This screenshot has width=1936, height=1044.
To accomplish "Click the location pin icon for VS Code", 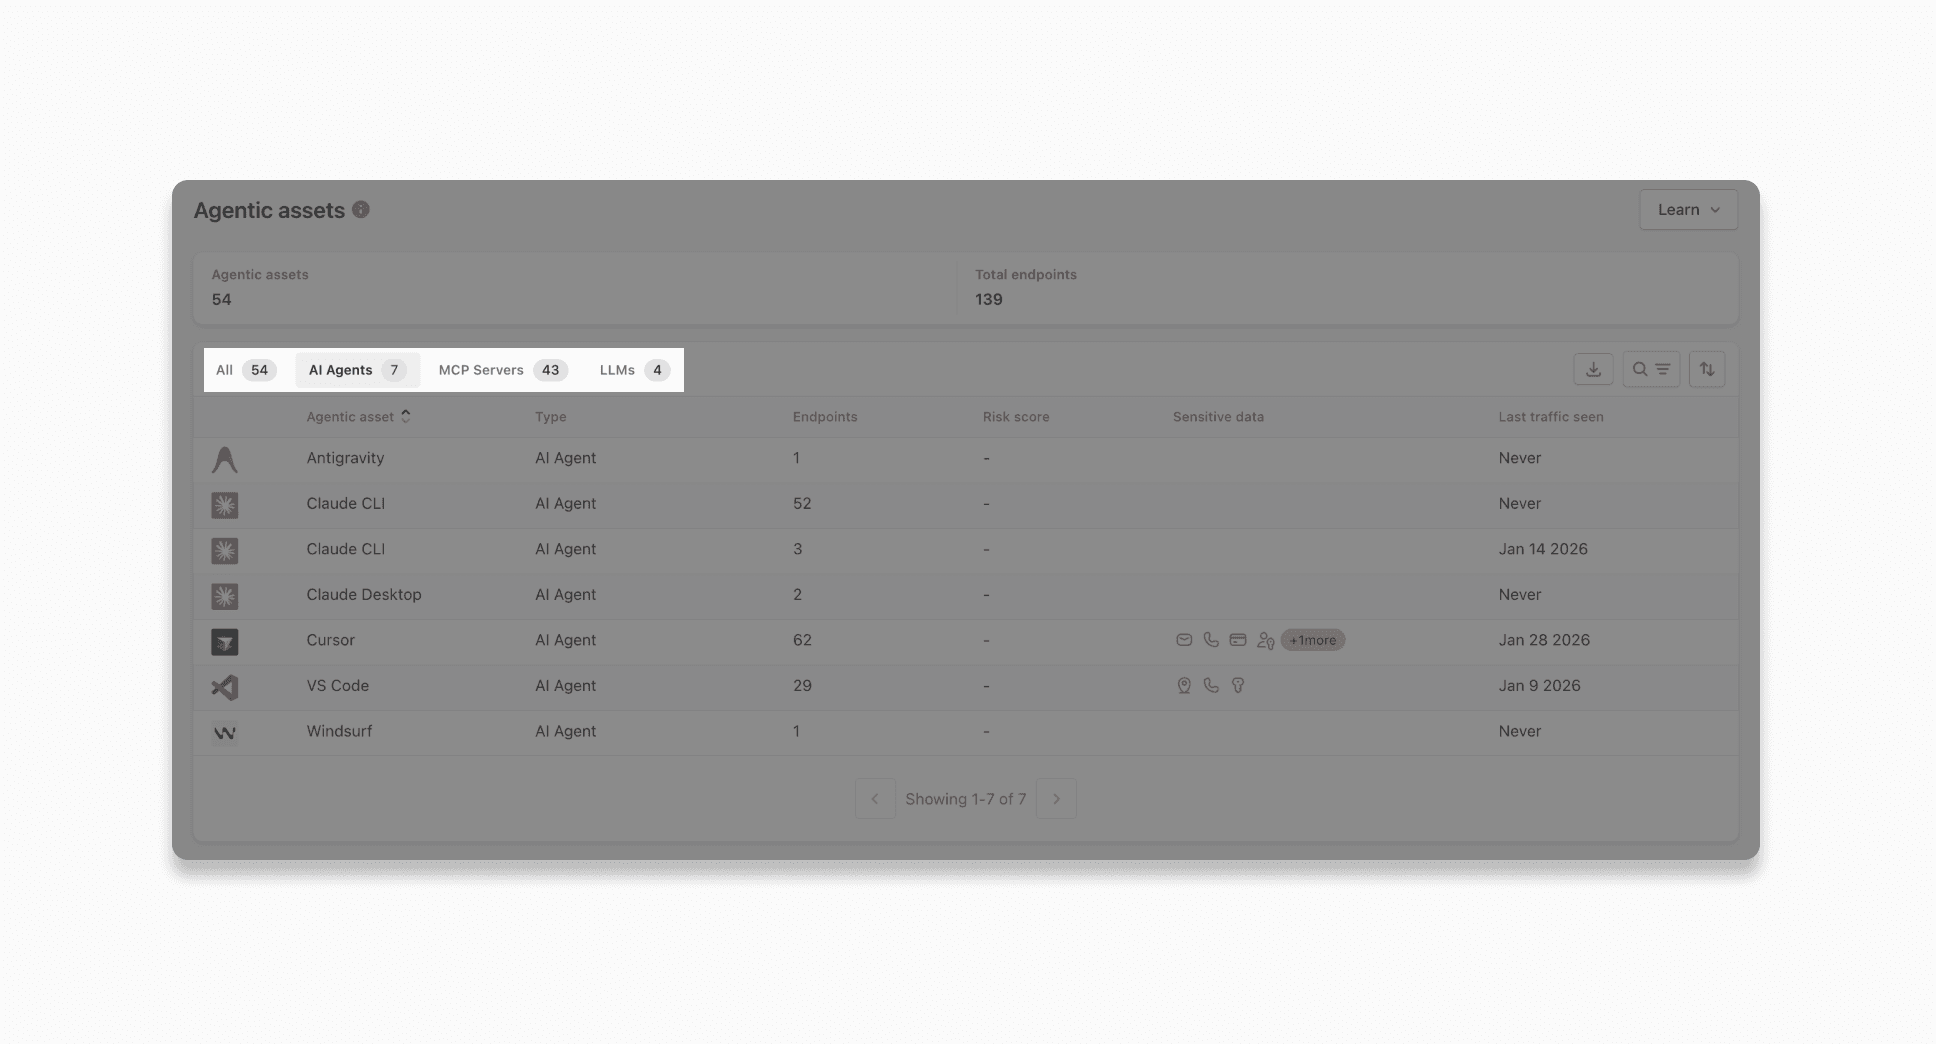I will point(1185,686).
